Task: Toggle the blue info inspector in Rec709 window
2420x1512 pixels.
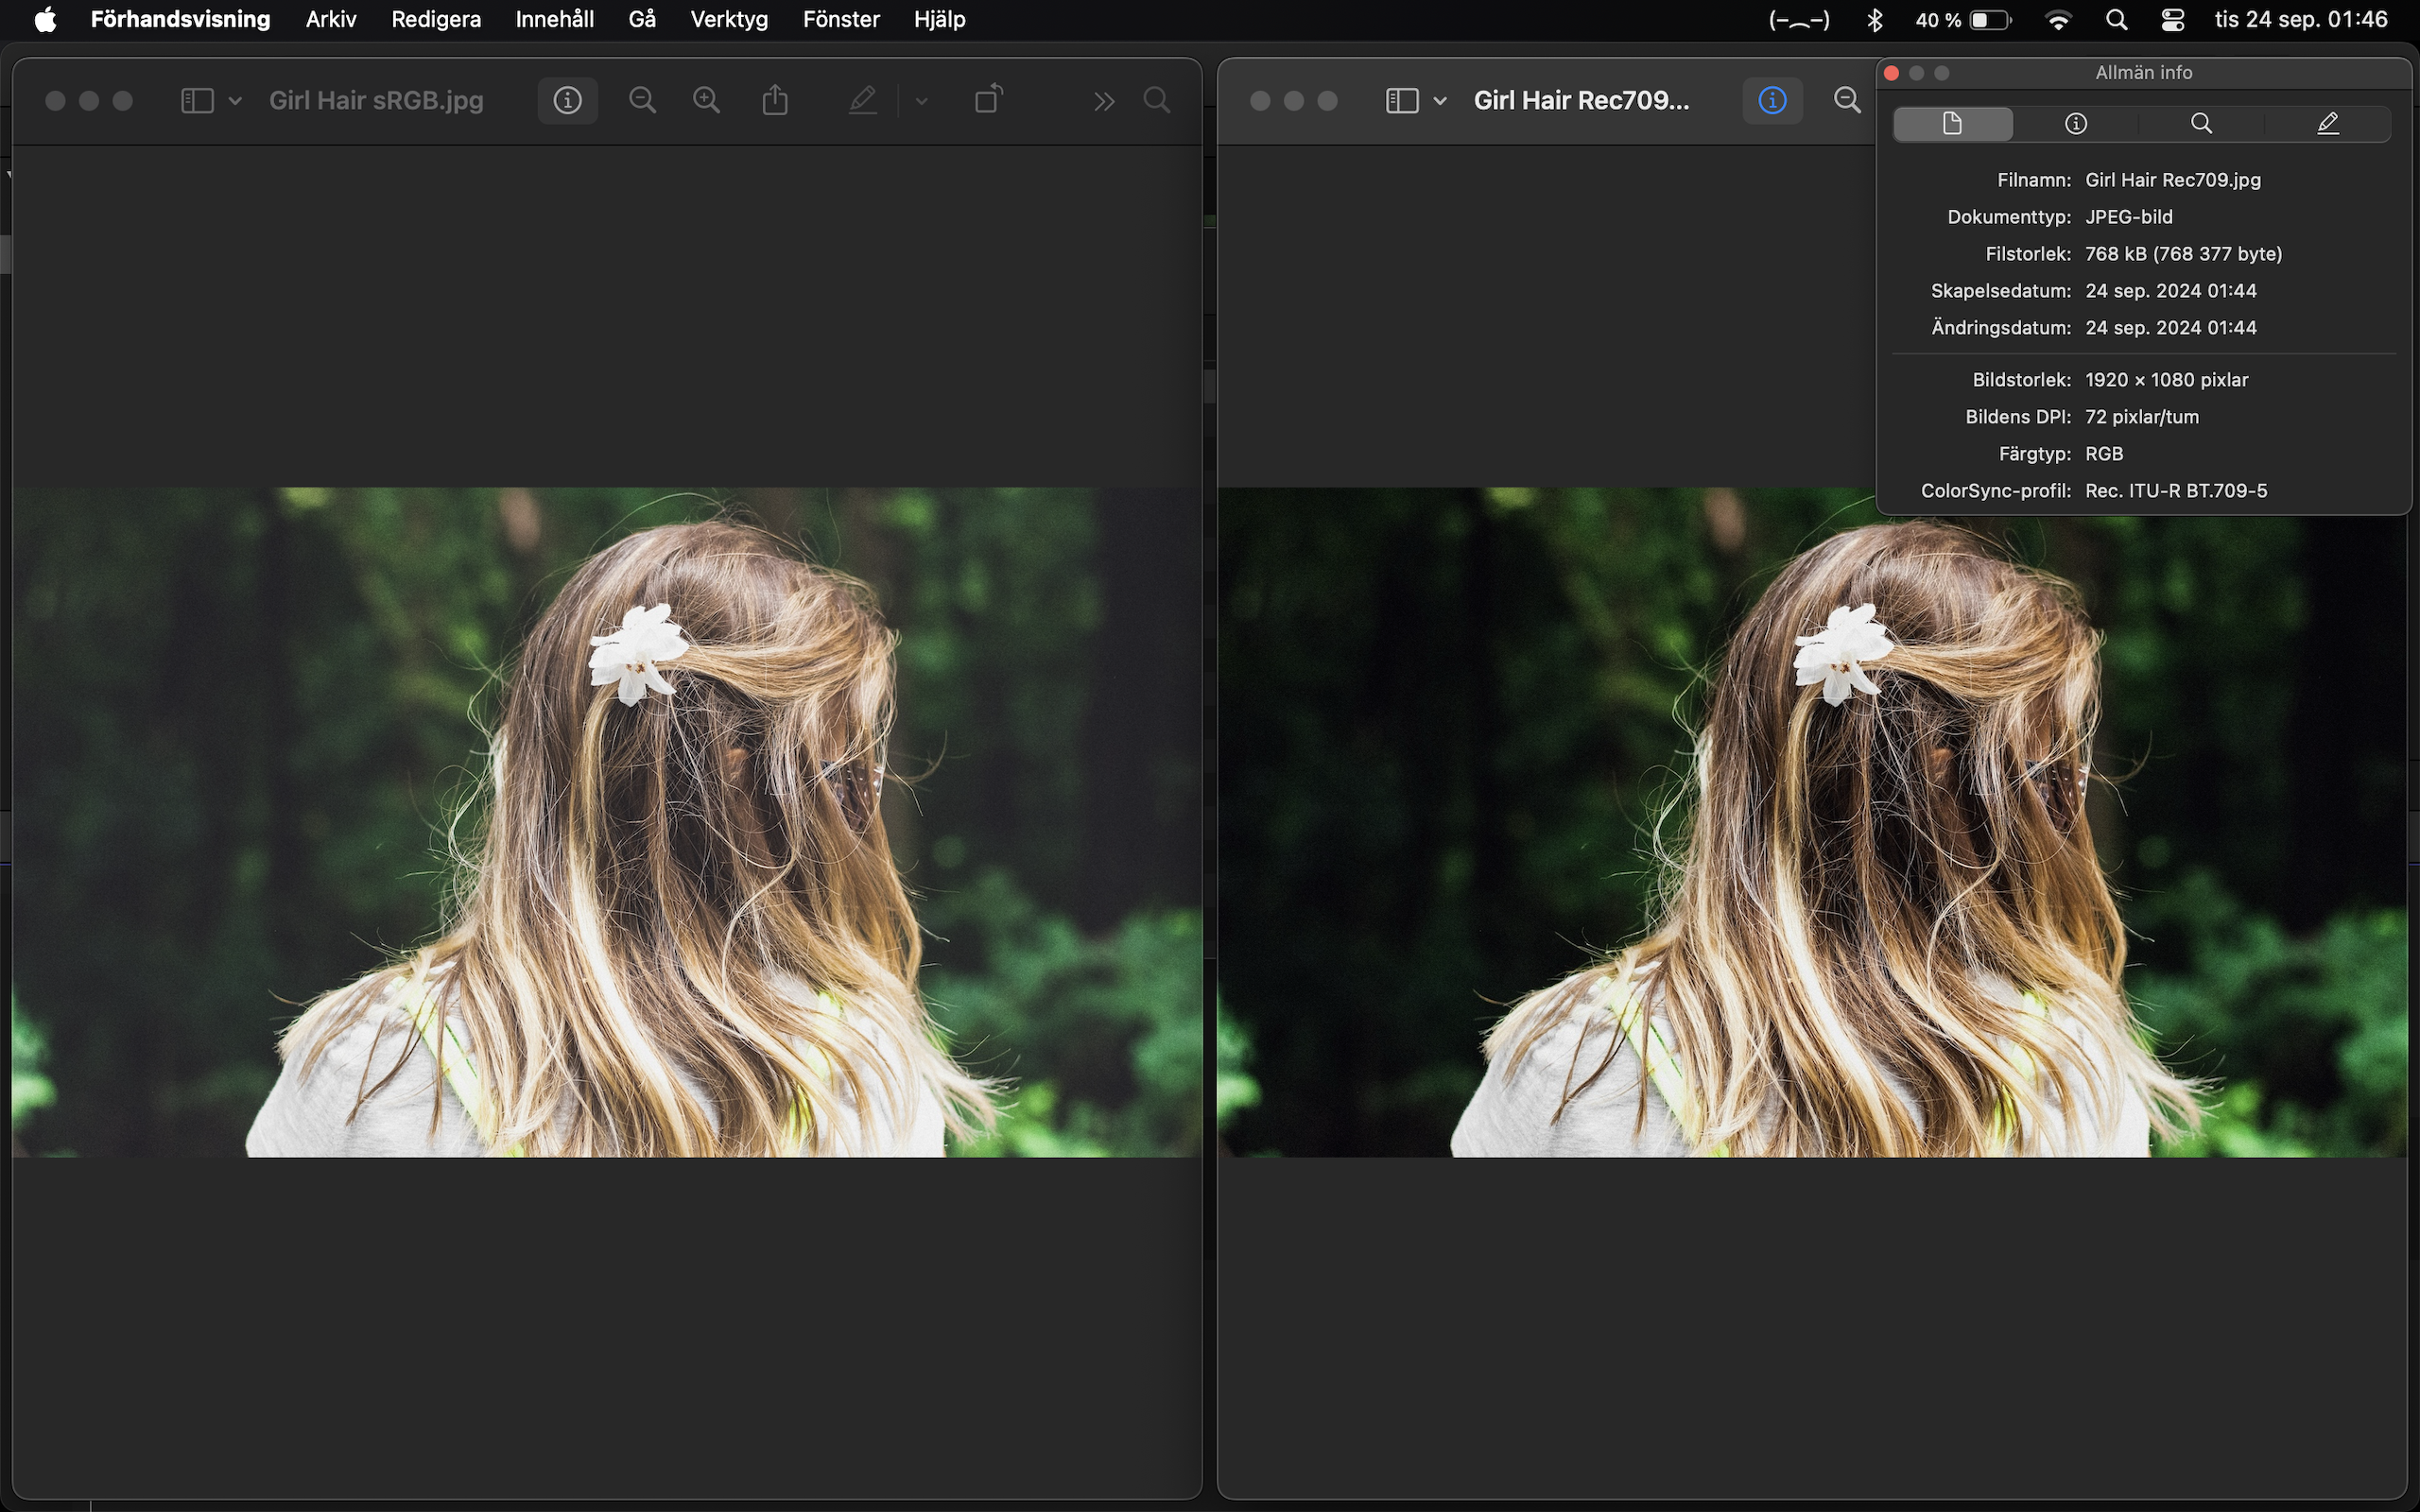Action: tap(1772, 100)
